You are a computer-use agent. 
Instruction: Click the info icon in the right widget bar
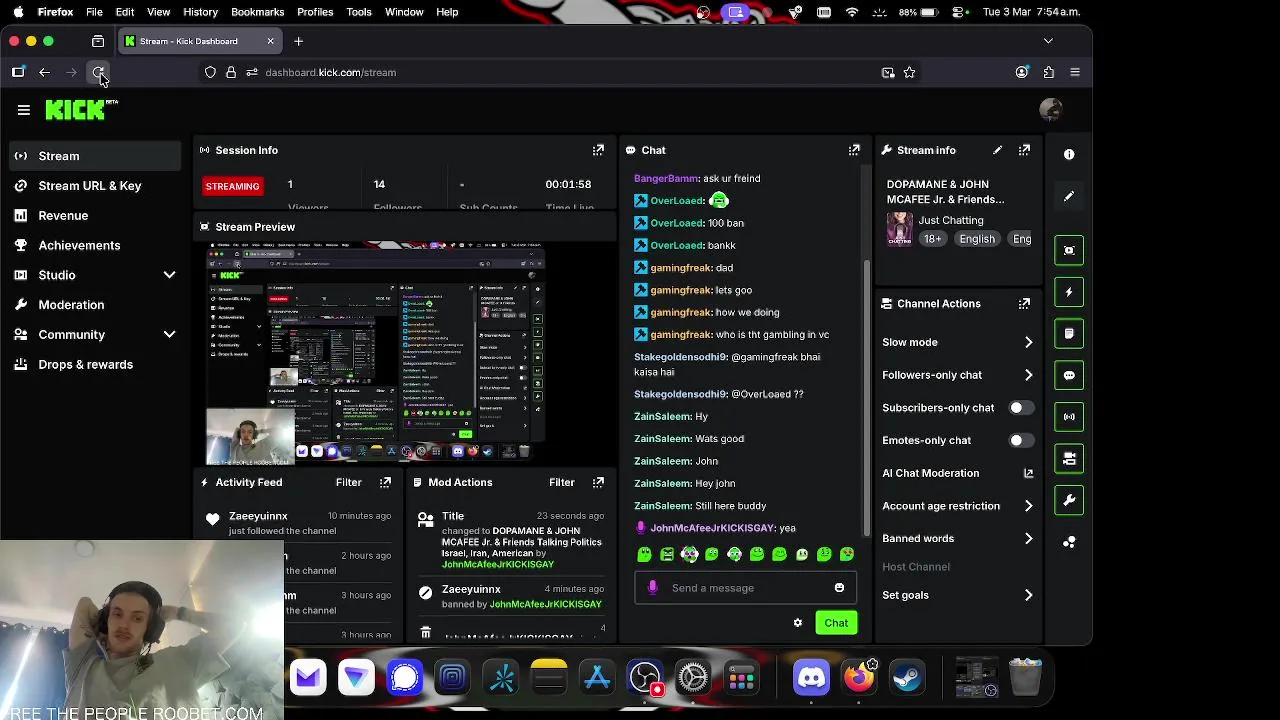(x=1069, y=154)
